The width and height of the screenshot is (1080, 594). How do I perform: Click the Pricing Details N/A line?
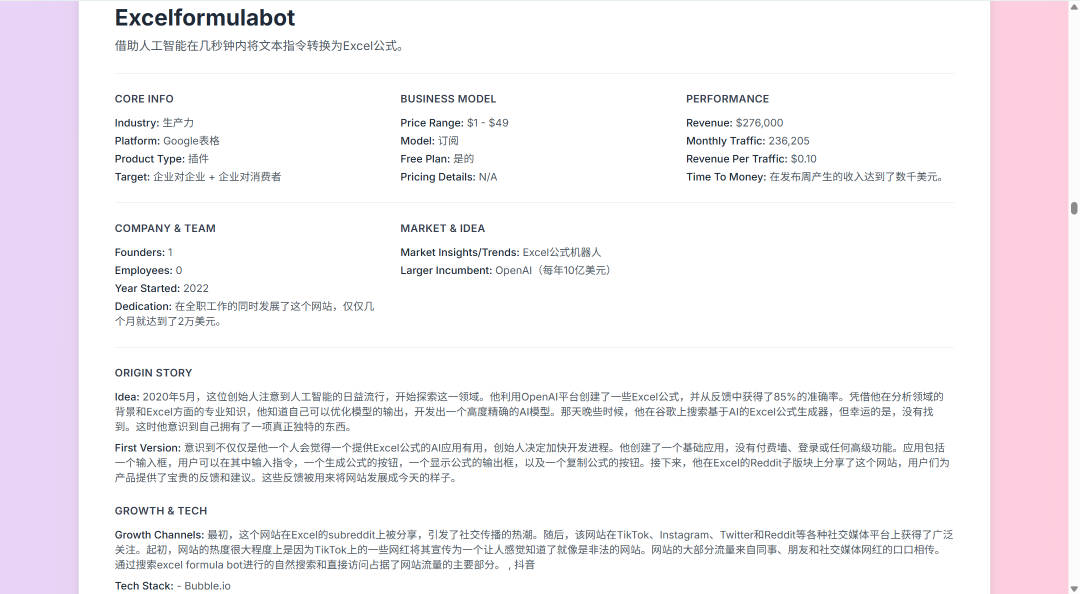tap(448, 176)
